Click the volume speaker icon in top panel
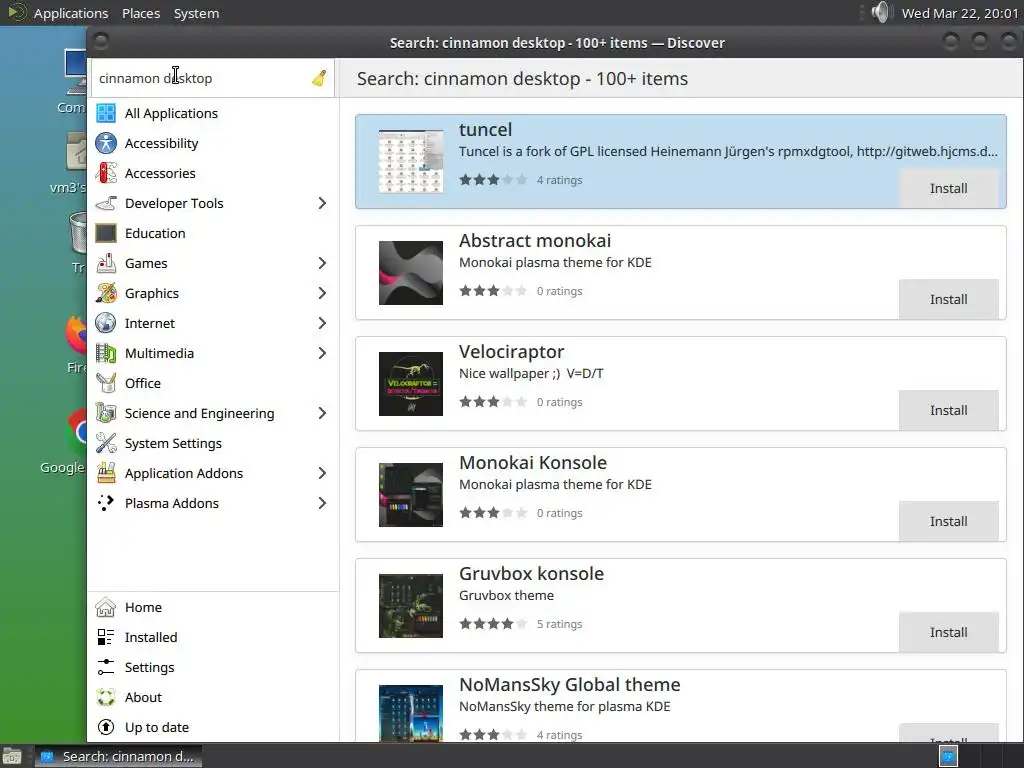Image resolution: width=1024 pixels, height=768 pixels. (881, 12)
